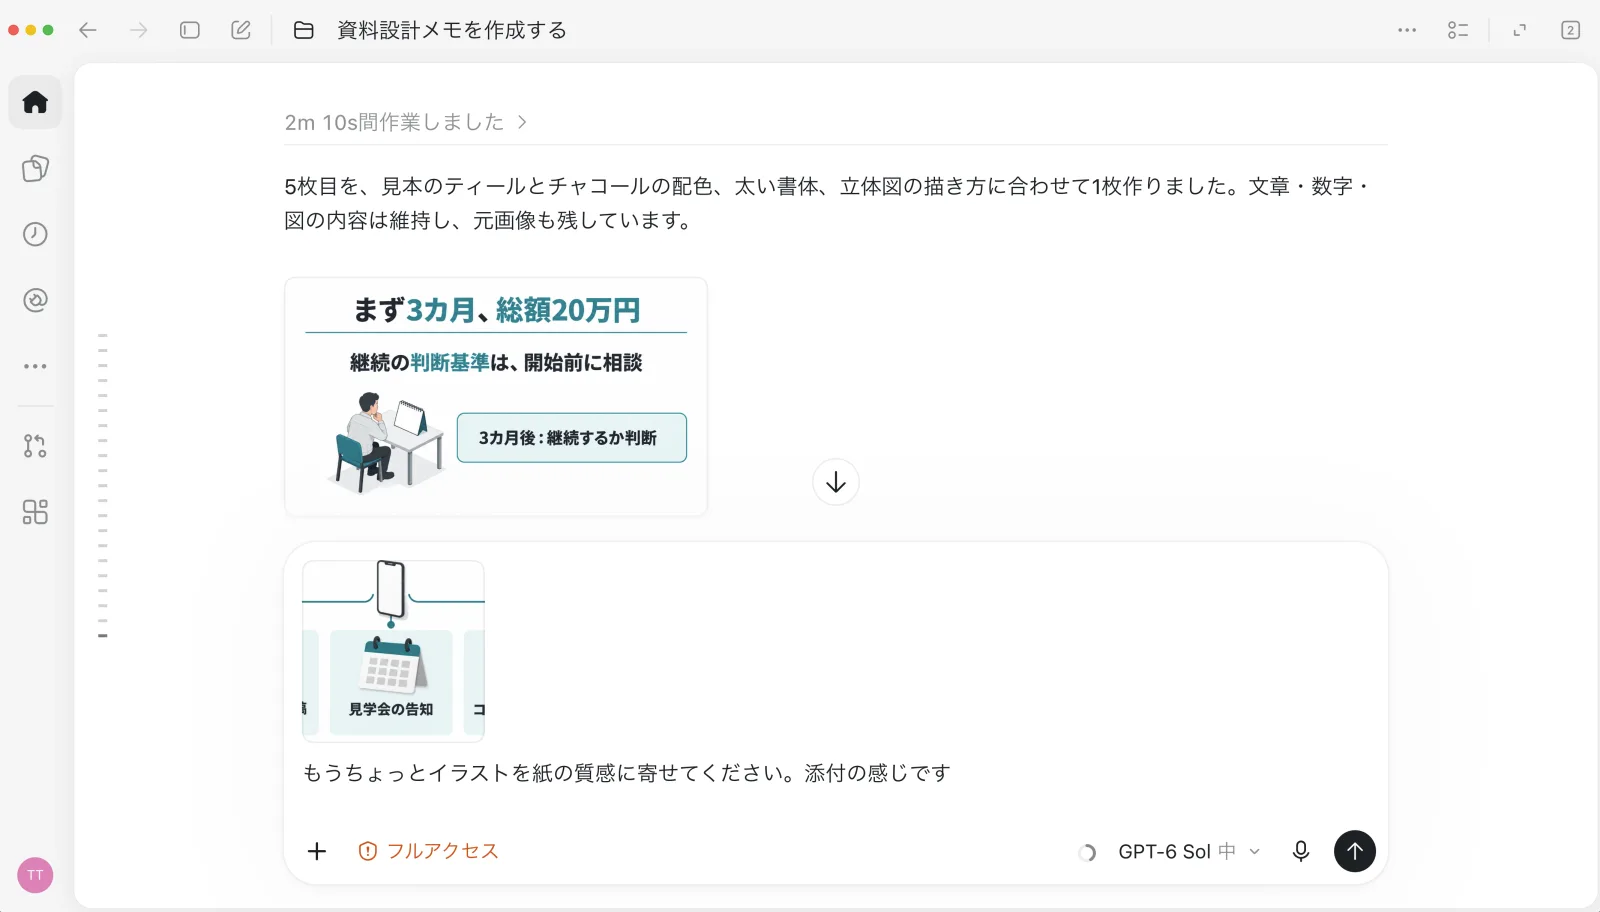Navigate forward with the right arrow
1600x912 pixels.
139,30
